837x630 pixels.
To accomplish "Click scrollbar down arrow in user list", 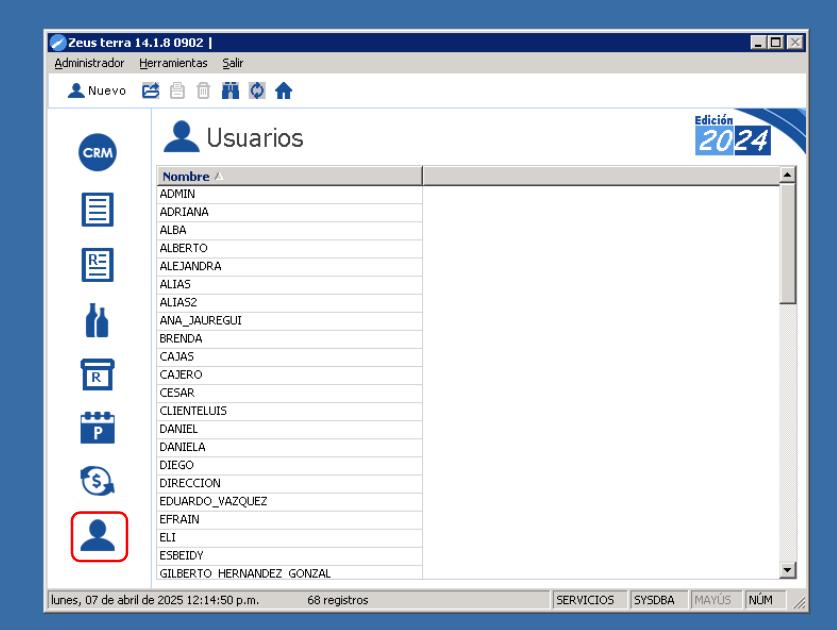I will tap(788, 570).
